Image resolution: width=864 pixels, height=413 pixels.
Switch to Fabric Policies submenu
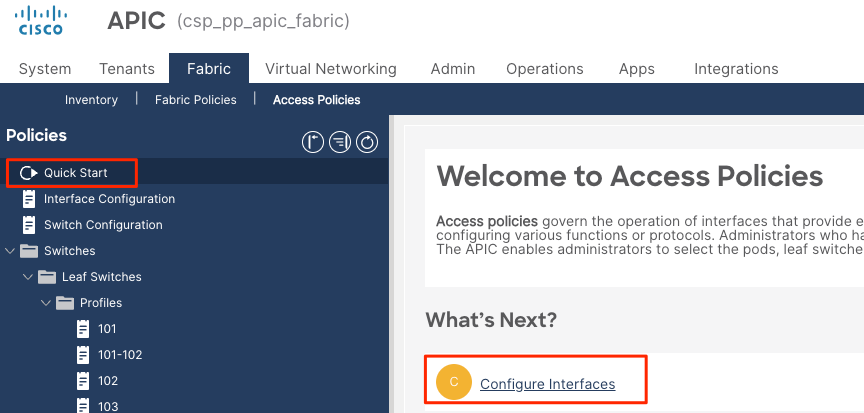(x=196, y=100)
